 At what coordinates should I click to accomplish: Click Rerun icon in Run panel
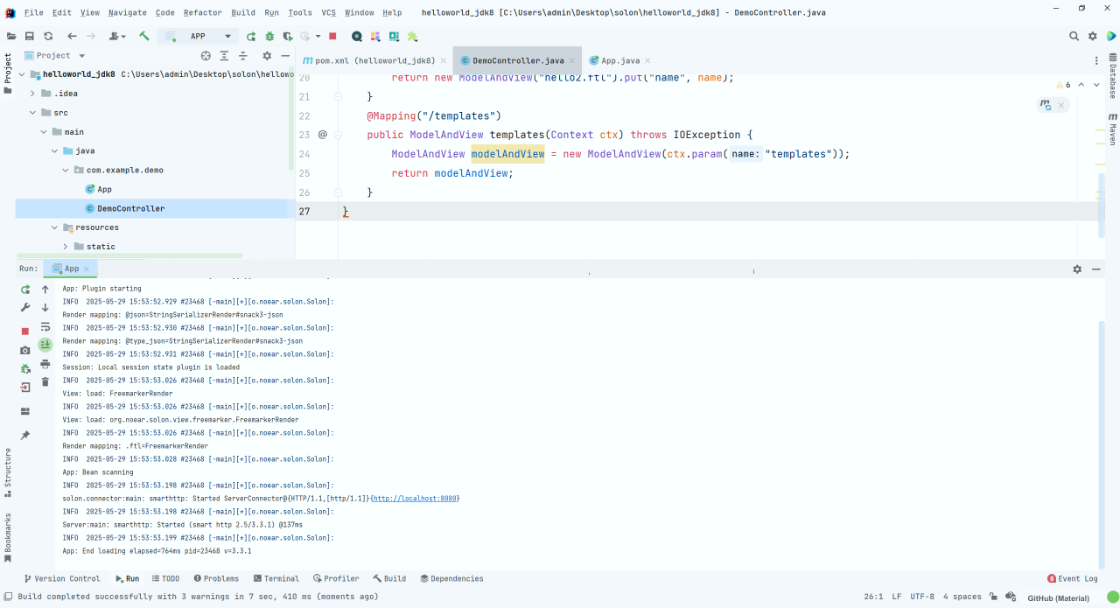coord(25,289)
